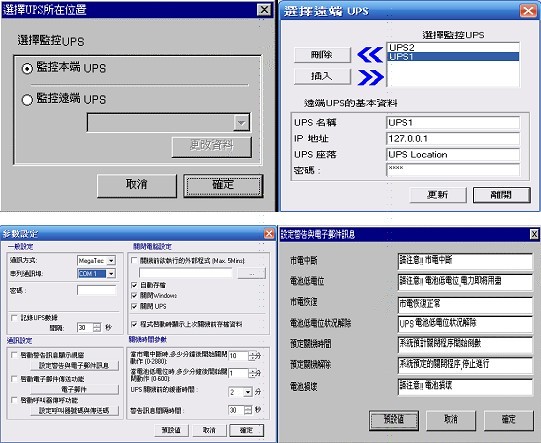The image size is (541, 443).
Task: Click the left double-arrow remove icon
Action: click(x=370, y=55)
